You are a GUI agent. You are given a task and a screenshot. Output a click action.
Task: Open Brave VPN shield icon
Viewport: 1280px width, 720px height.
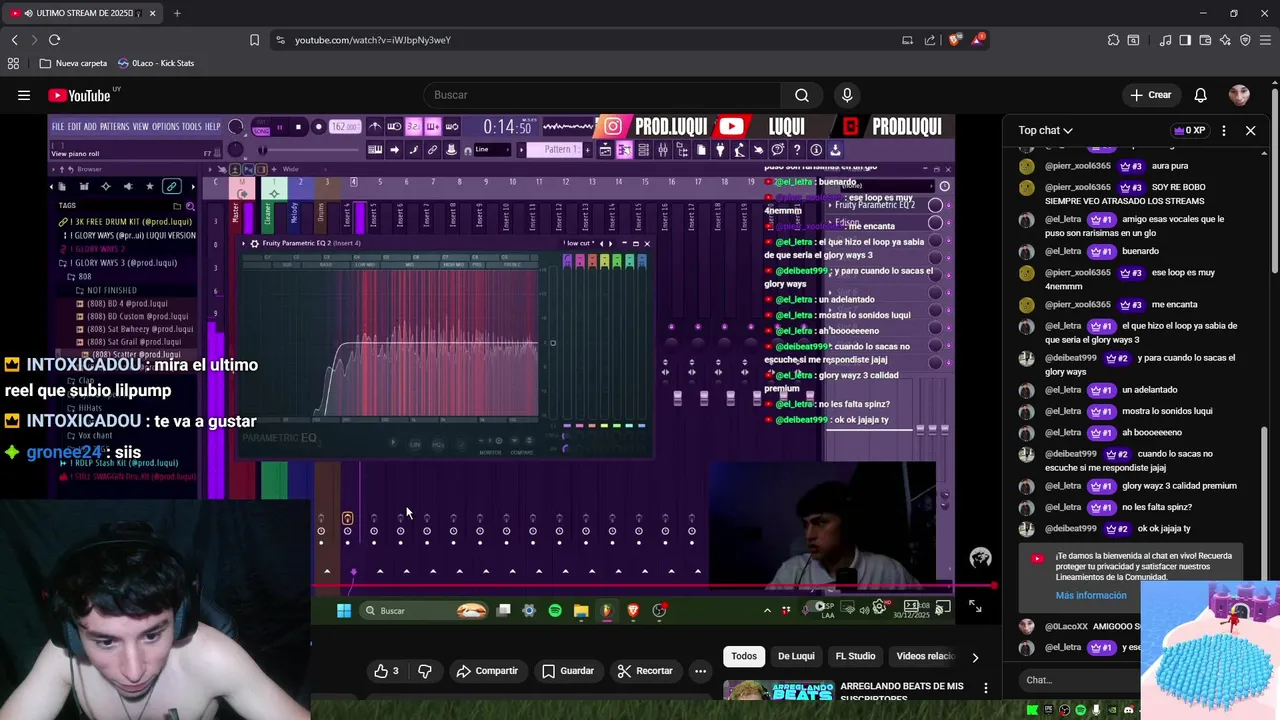[1245, 40]
